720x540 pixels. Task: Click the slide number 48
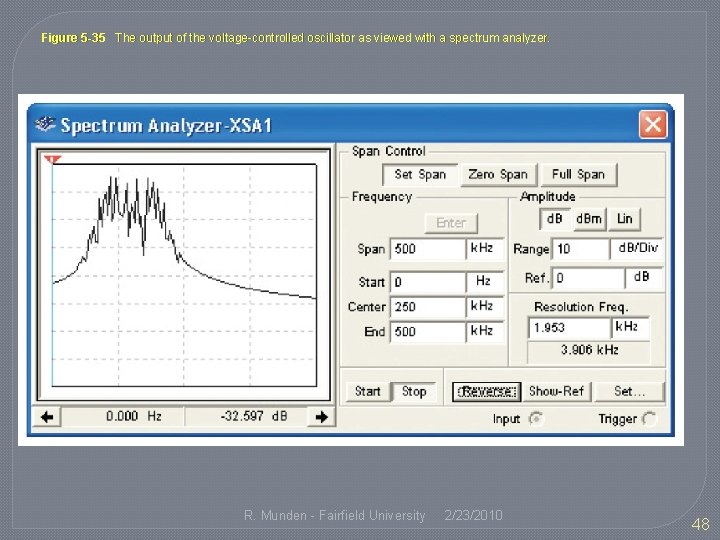click(700, 524)
